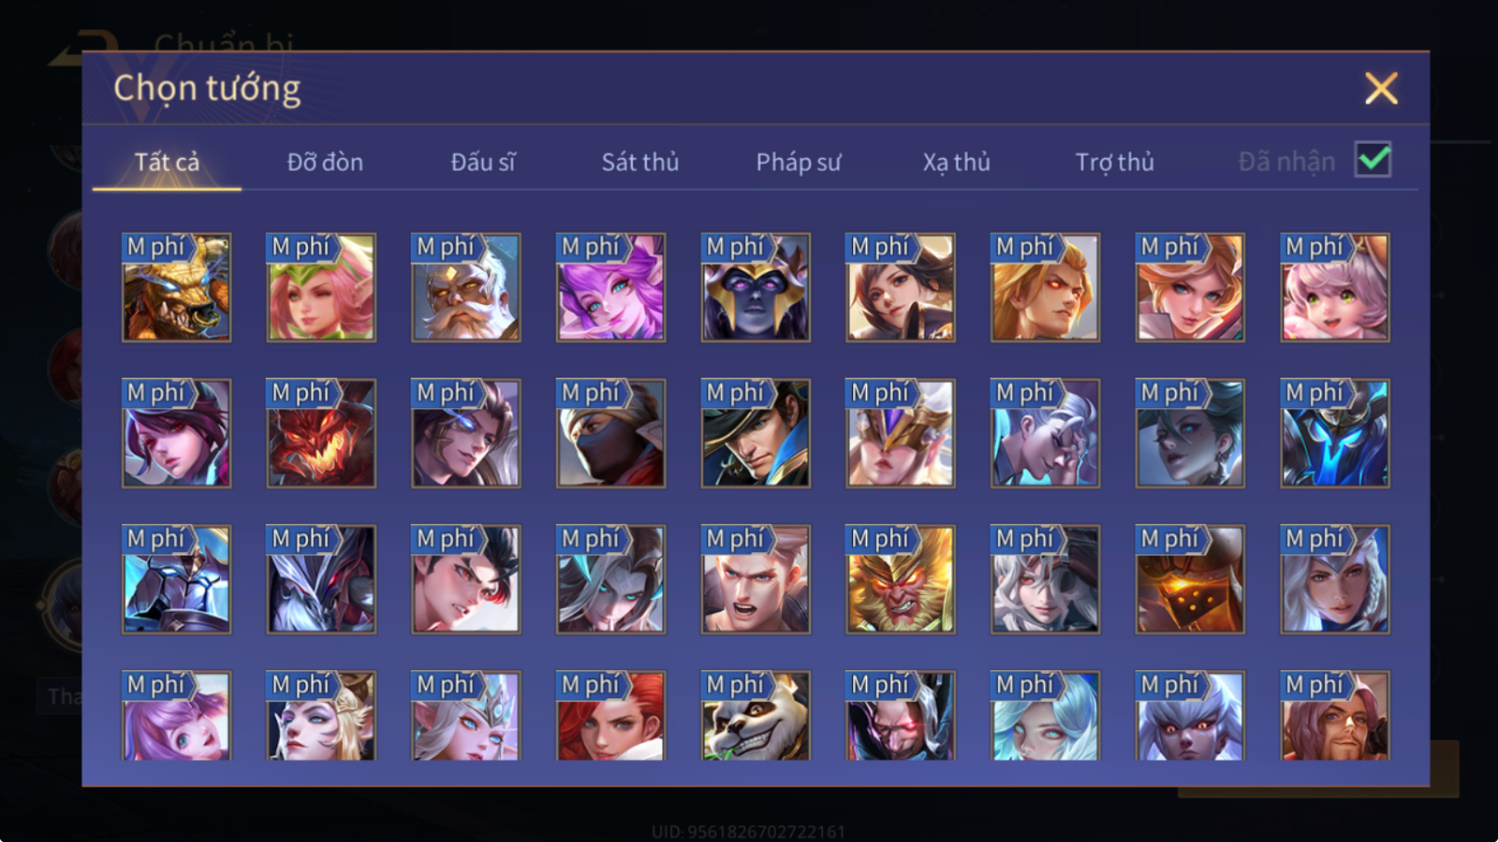Choose the masked ninja hero portrait
Viewport: 1498px width, 842px height.
pos(611,433)
